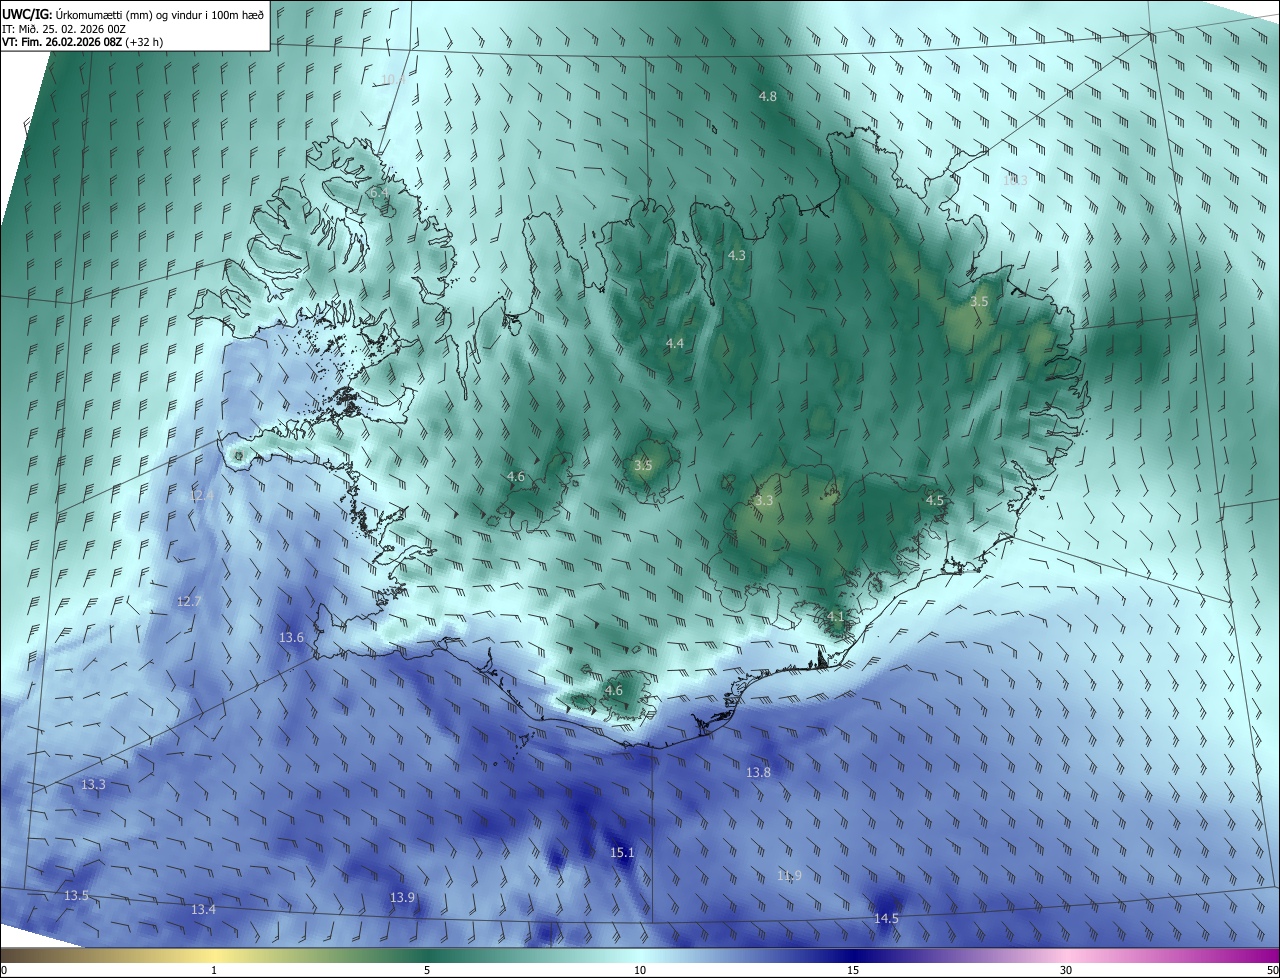
Task: Click the 4.1 value label
Action: (x=836, y=616)
